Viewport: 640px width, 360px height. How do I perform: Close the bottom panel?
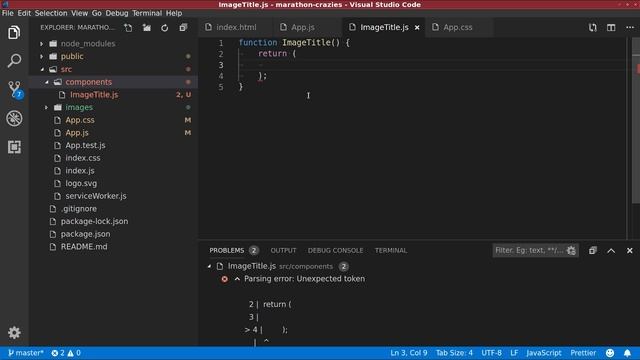pos(630,251)
